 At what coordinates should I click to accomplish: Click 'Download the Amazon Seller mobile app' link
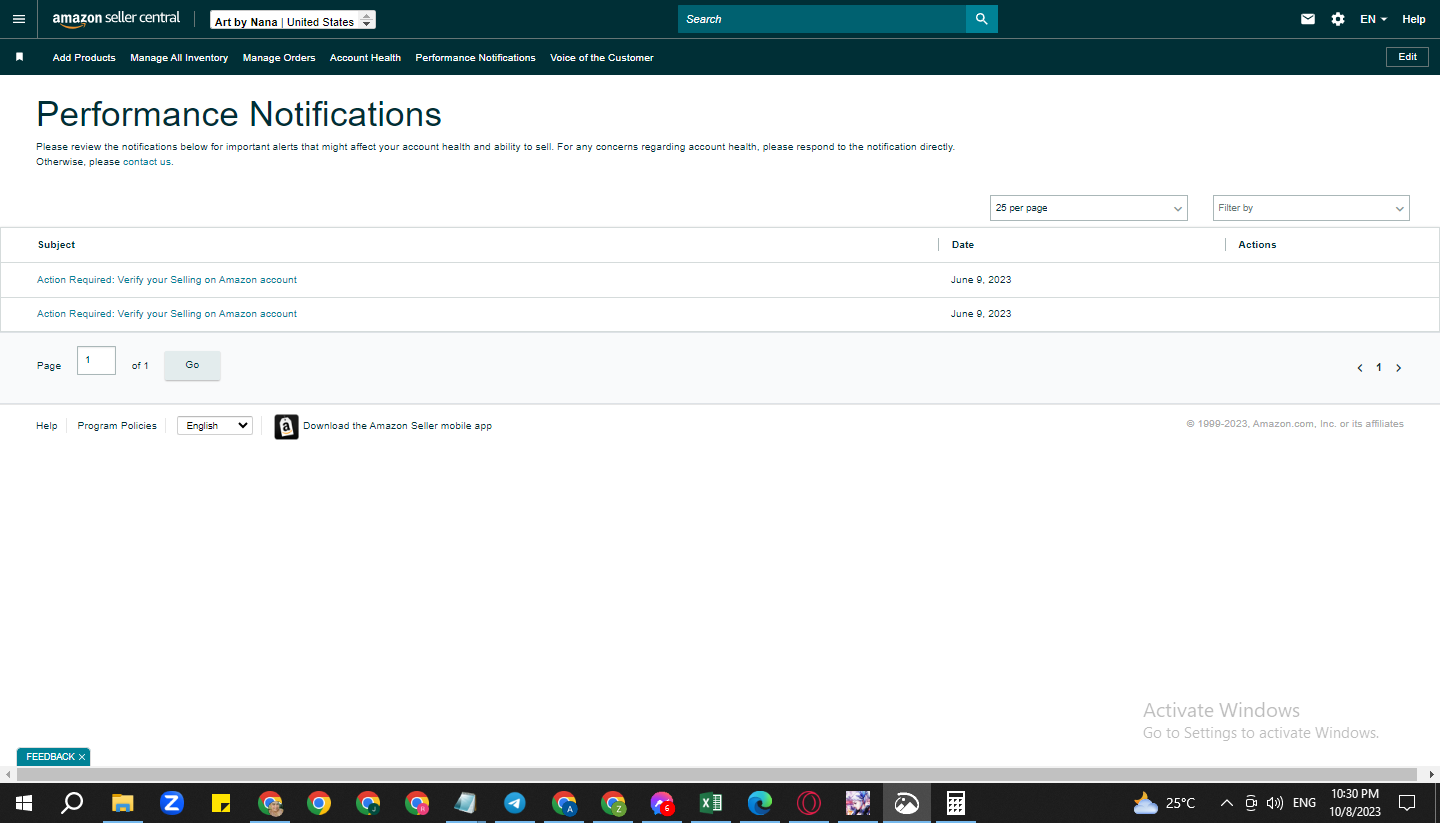click(397, 426)
